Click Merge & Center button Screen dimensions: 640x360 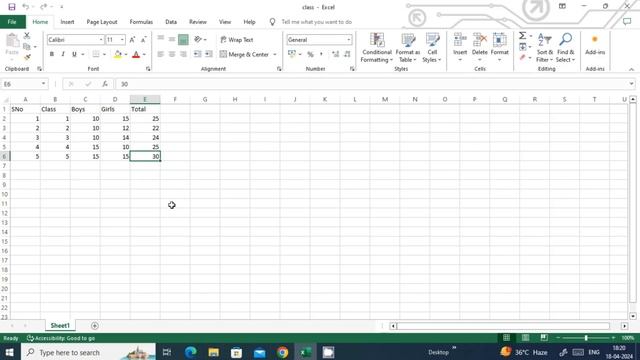point(244,54)
